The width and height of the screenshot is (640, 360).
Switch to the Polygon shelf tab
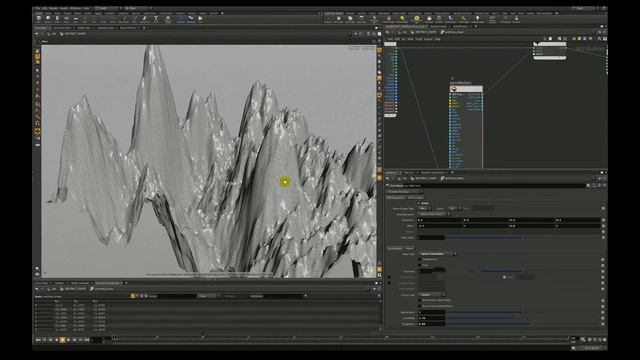tap(67, 13)
